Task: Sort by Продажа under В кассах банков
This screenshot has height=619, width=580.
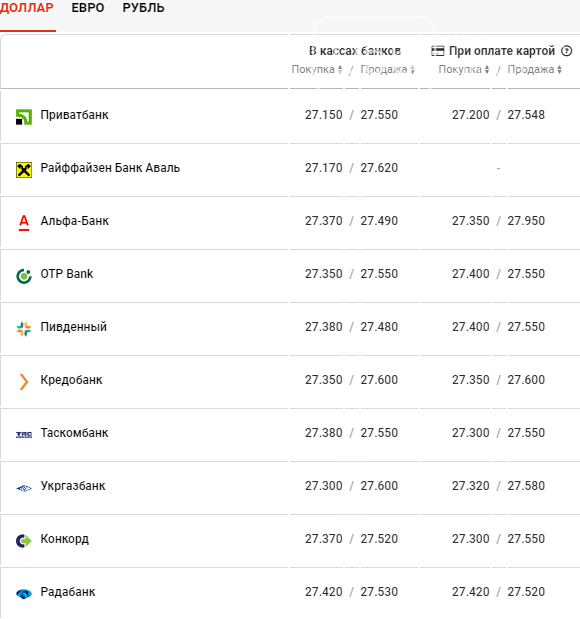Action: point(387,69)
